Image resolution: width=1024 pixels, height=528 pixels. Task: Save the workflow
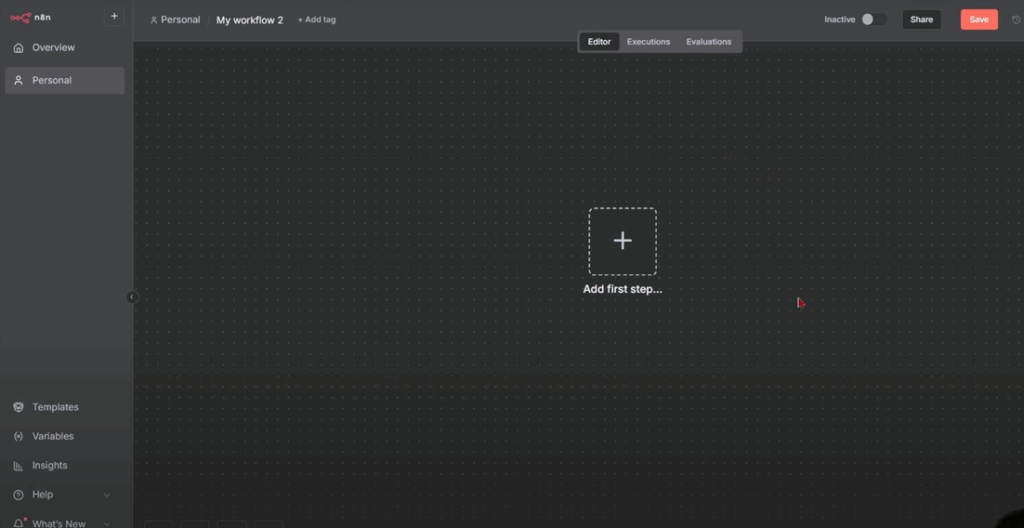click(979, 20)
